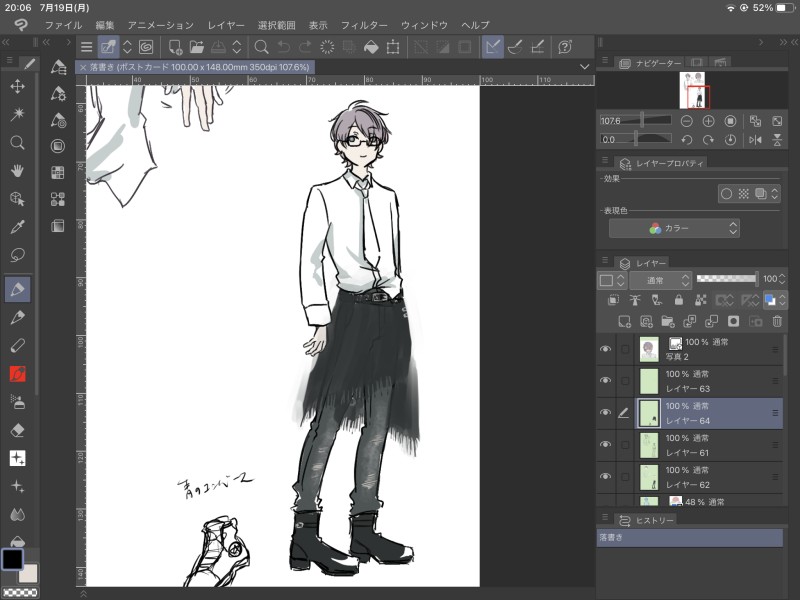Toggle the checkbox beside layer レイヤー 62
800x600 pixels.
tap(625, 477)
